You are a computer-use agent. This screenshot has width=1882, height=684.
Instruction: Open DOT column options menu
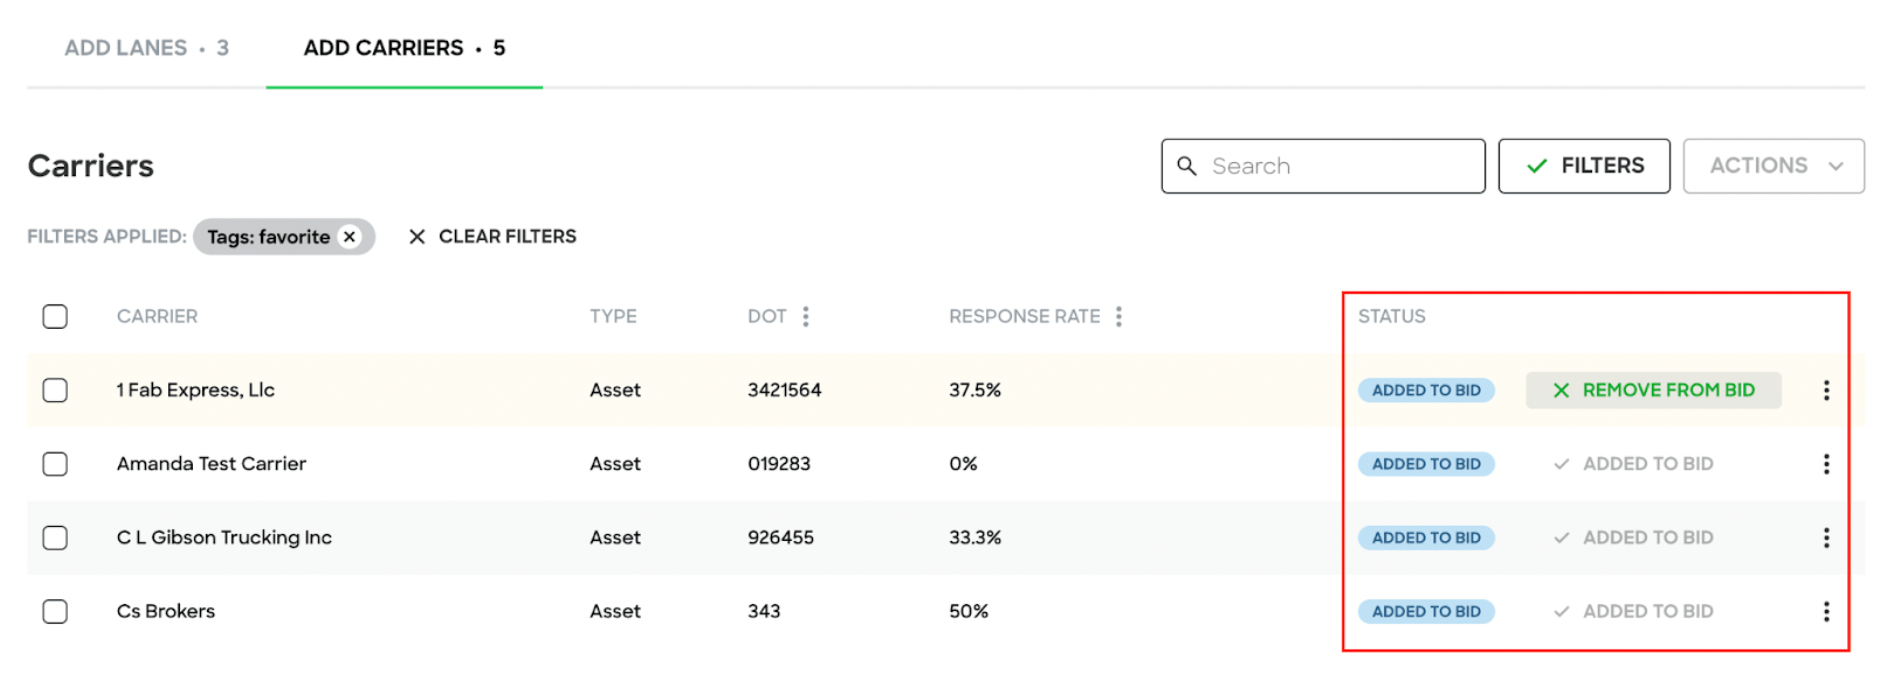pos(806,317)
